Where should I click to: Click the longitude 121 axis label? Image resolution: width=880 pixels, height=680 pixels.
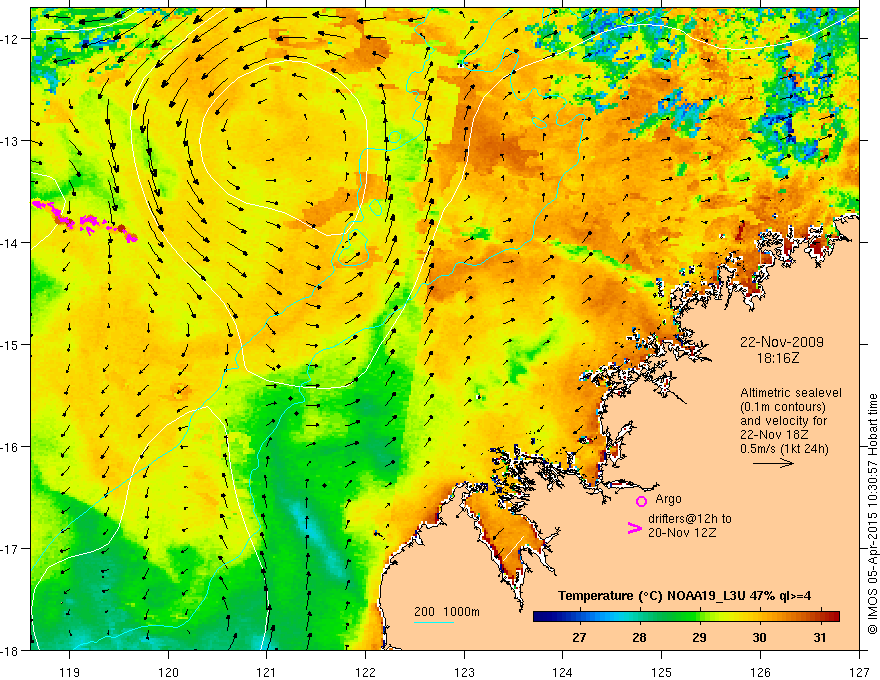coord(267,673)
